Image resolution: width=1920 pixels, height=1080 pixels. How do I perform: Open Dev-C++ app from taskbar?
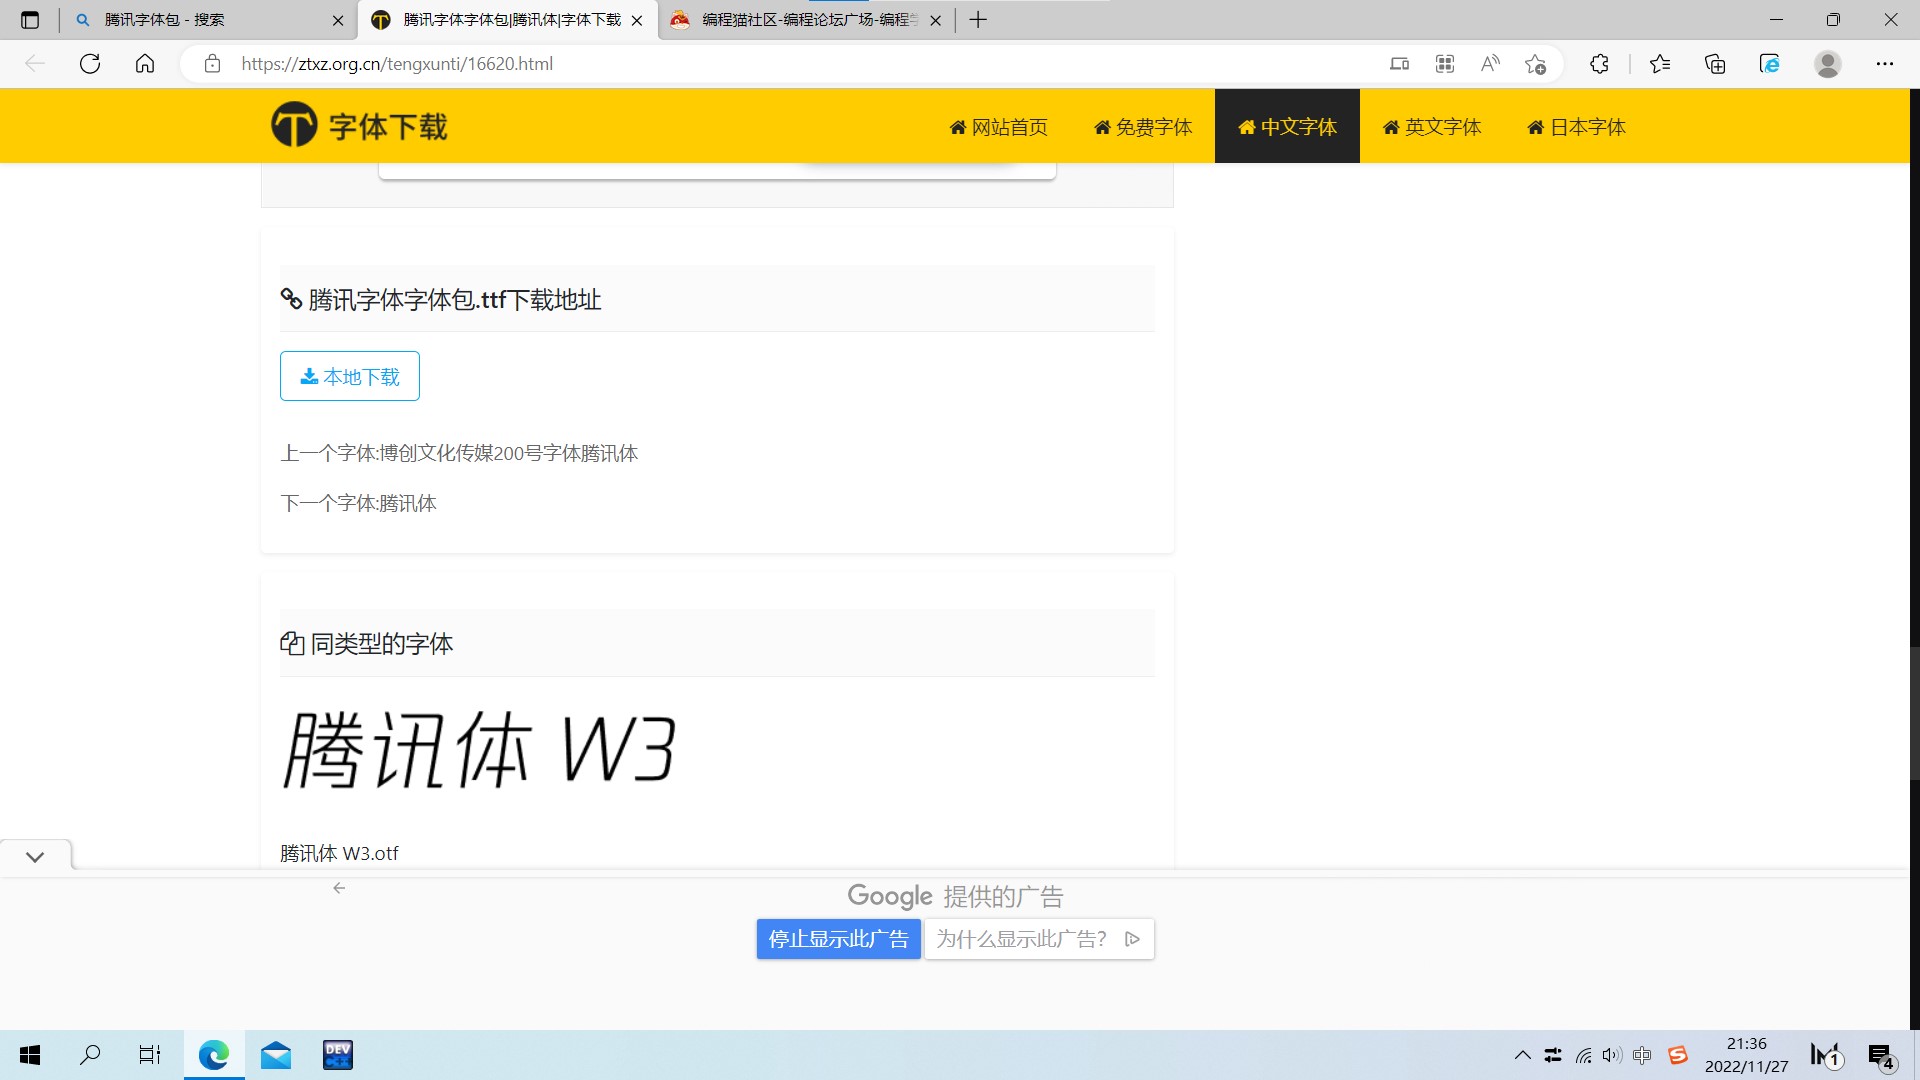338,1055
